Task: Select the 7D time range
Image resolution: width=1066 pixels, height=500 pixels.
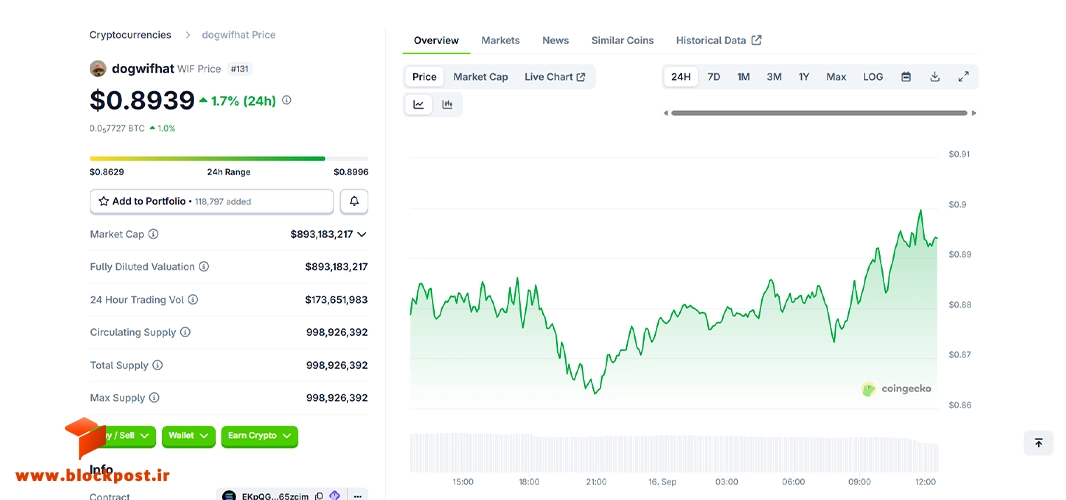Action: (x=714, y=77)
